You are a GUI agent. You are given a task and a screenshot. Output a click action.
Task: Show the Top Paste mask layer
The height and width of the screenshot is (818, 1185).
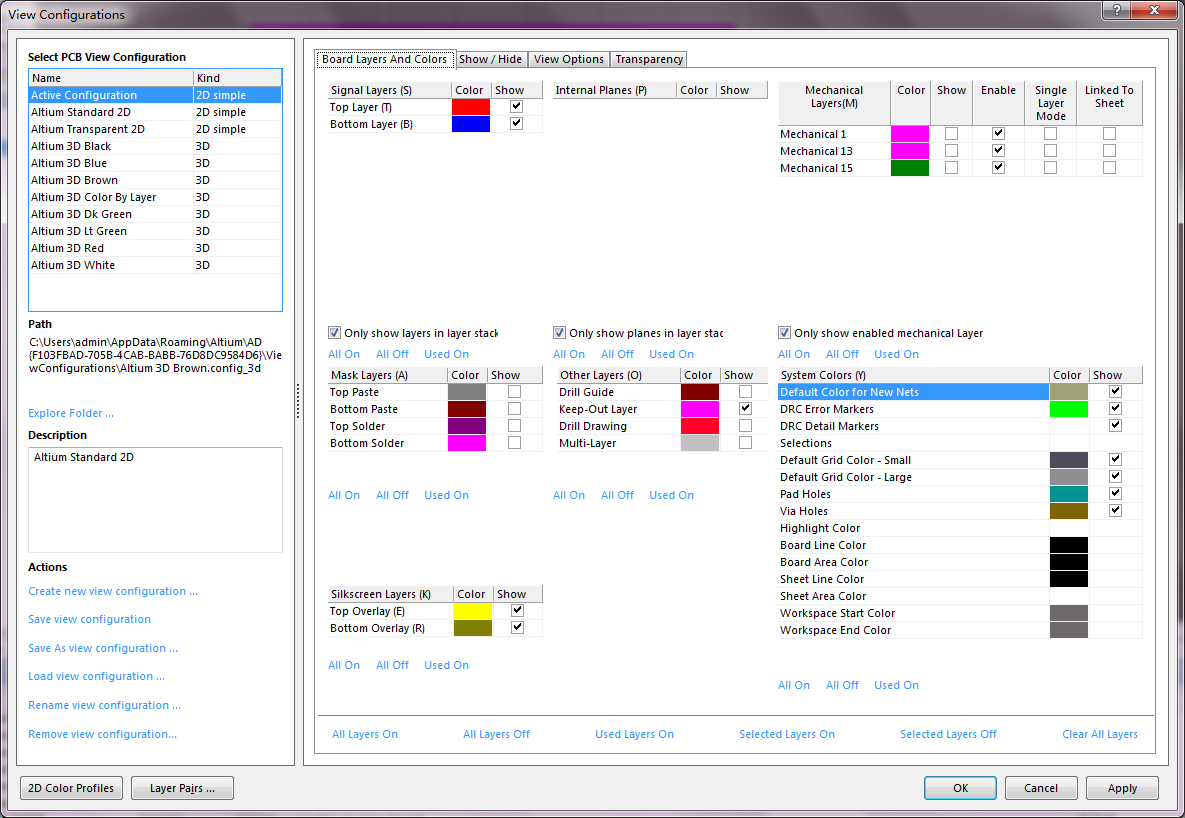click(515, 392)
